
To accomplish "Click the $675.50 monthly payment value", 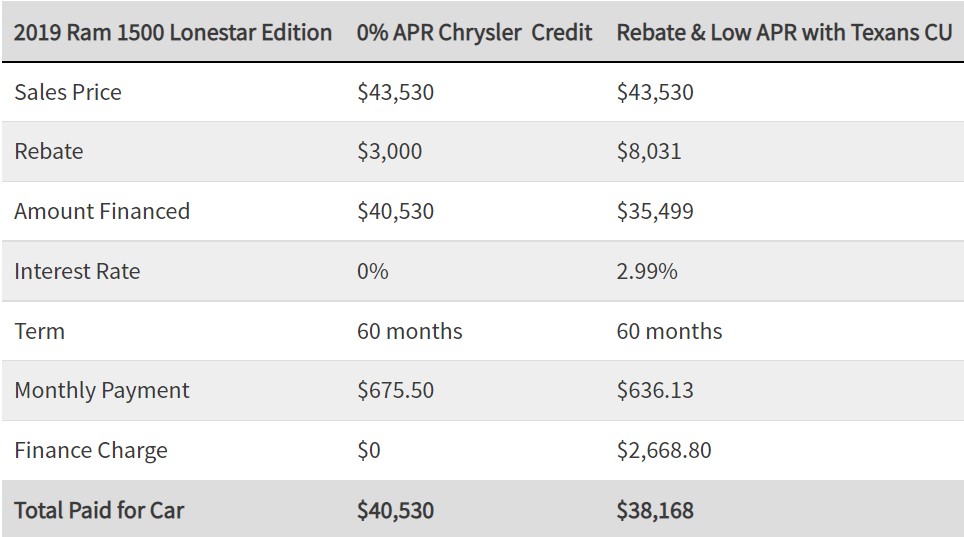I will coord(395,391).
